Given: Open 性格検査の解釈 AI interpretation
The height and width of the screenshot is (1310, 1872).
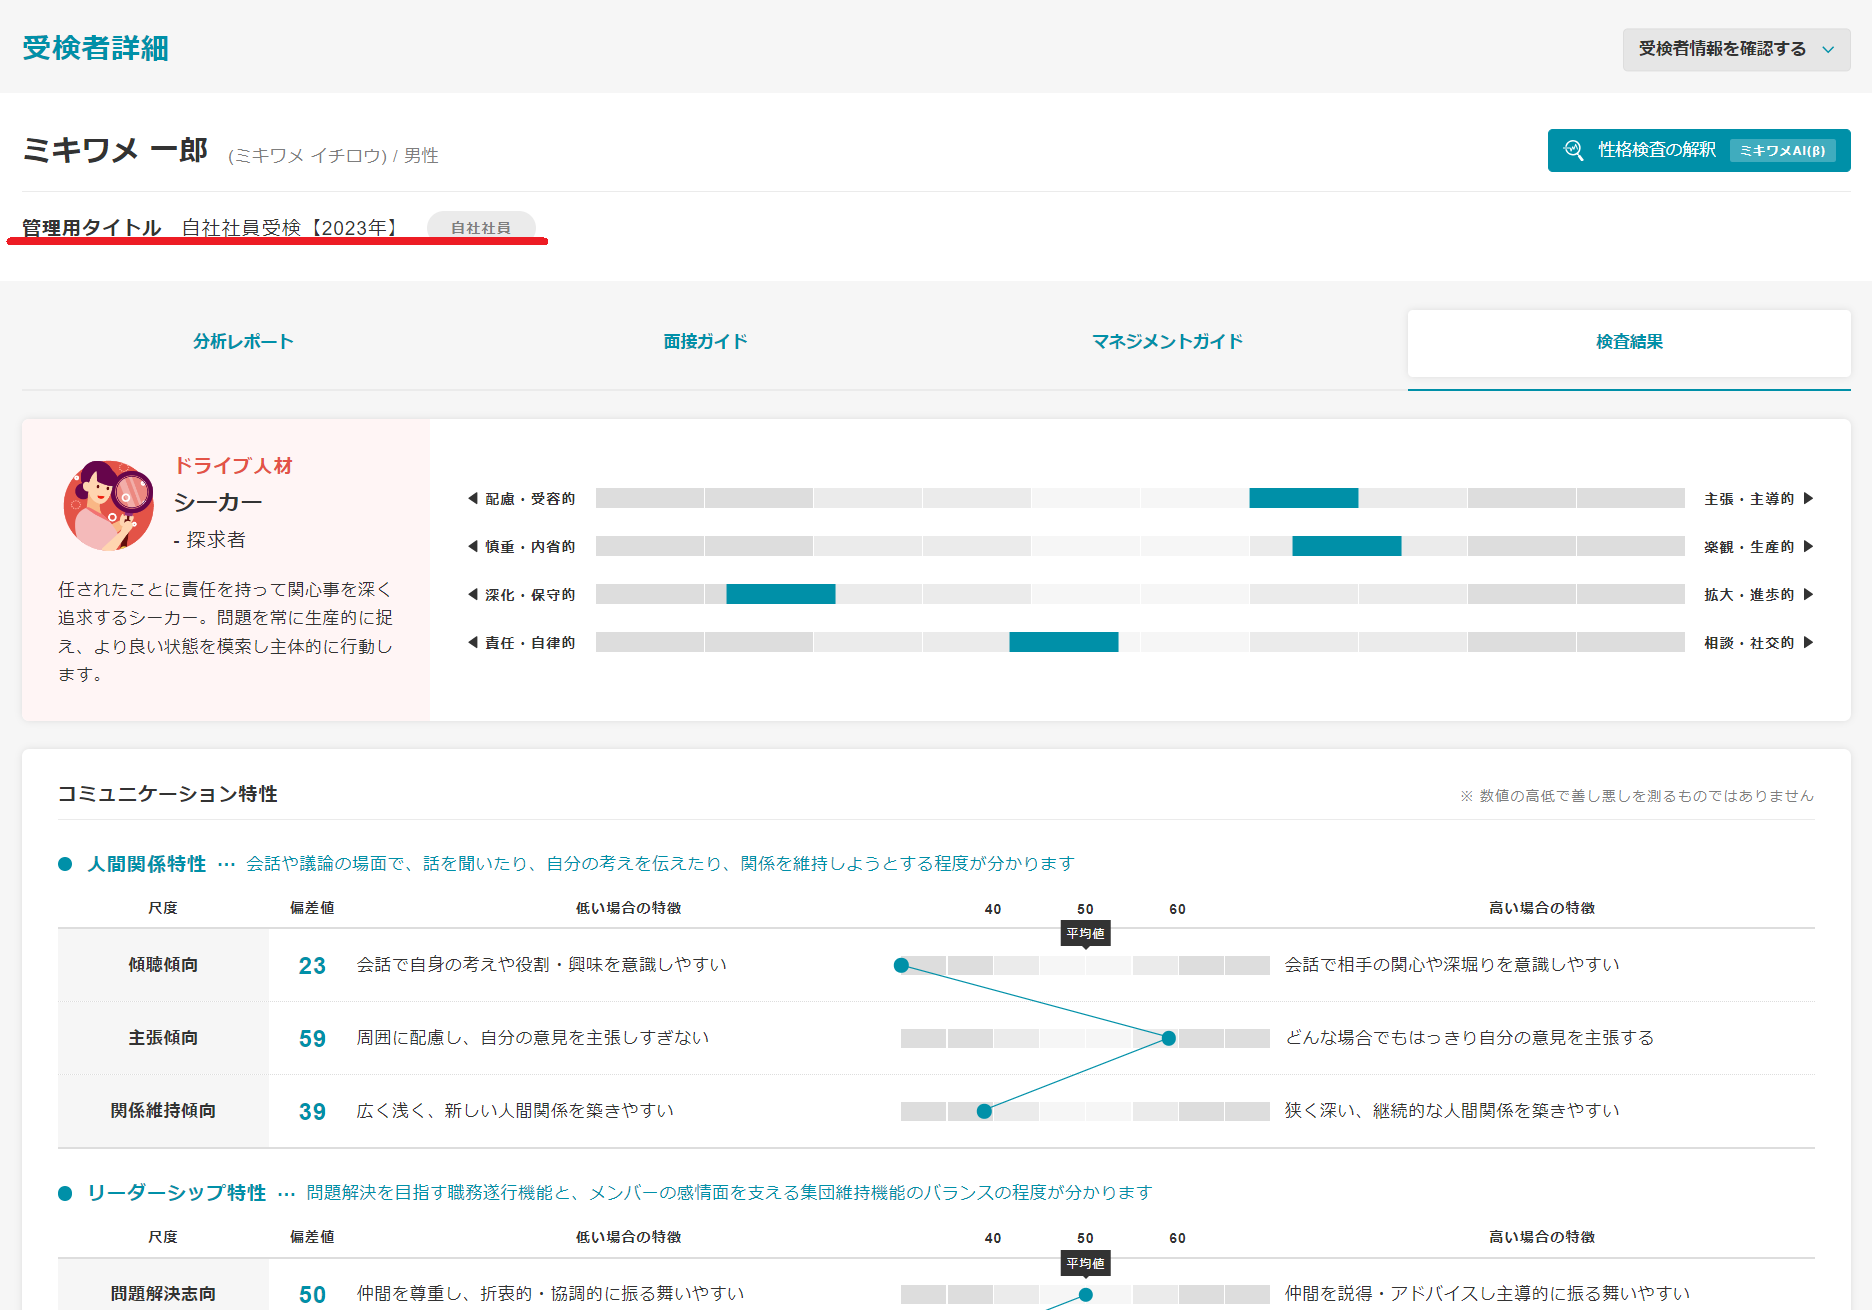Looking at the screenshot, I should point(1656,150).
